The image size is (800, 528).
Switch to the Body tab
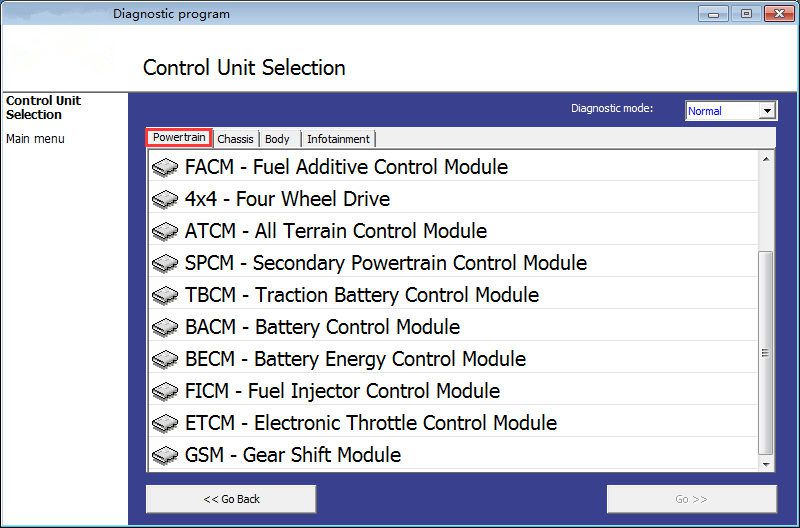[x=278, y=139]
